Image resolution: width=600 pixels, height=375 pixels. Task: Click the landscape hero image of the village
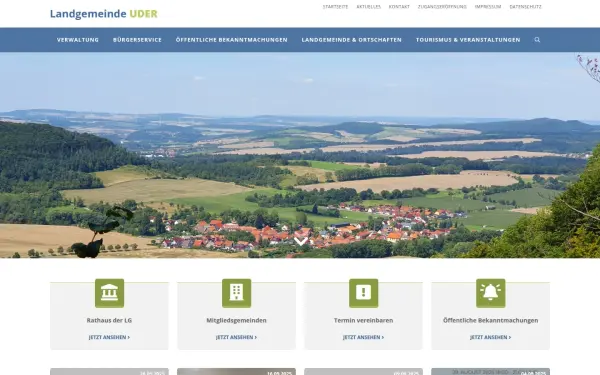300,155
